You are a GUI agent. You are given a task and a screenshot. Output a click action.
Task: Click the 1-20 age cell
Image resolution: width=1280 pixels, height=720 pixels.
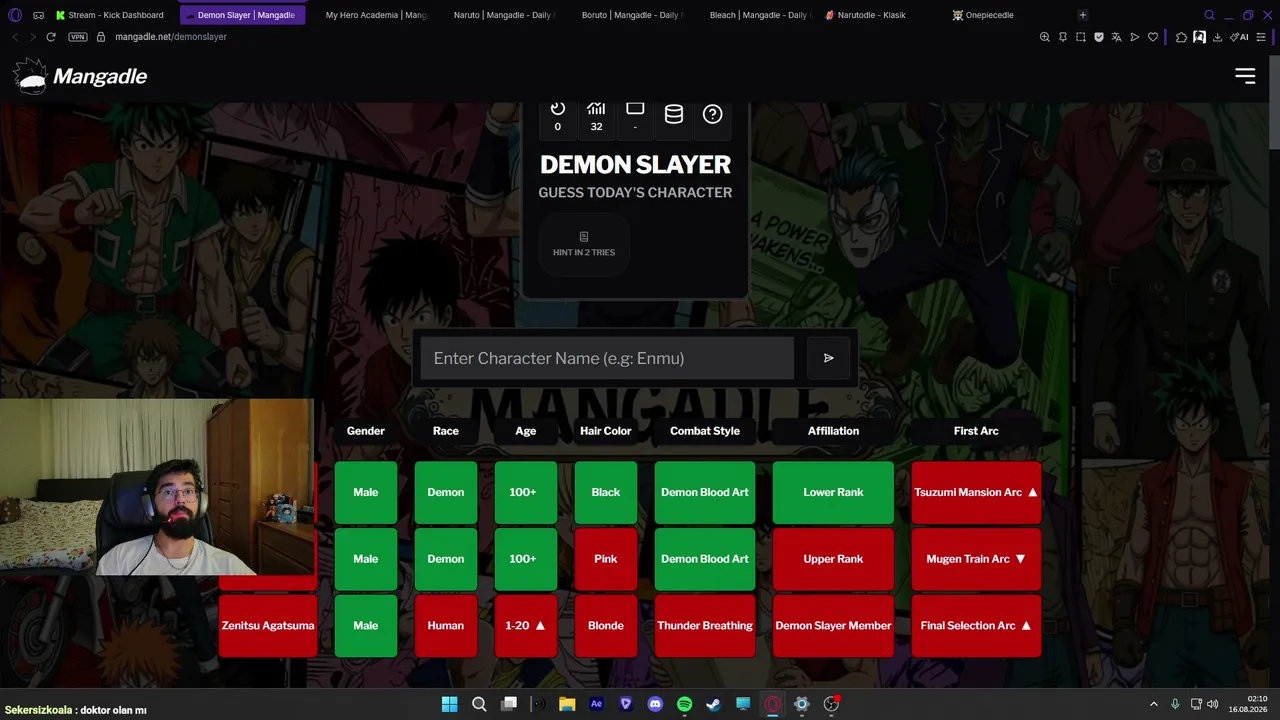pyautogui.click(x=526, y=626)
